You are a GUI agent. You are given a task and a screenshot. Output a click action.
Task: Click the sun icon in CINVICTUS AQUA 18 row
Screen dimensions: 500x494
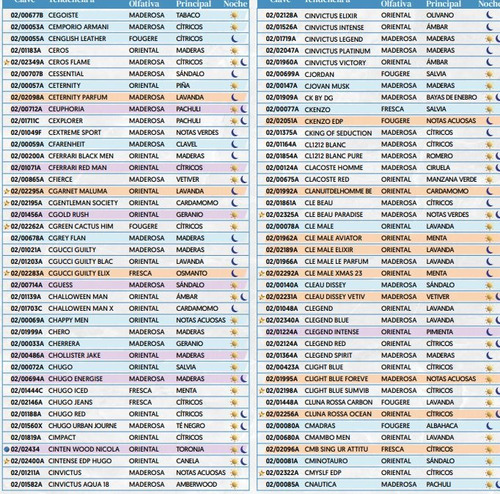coord(234,484)
